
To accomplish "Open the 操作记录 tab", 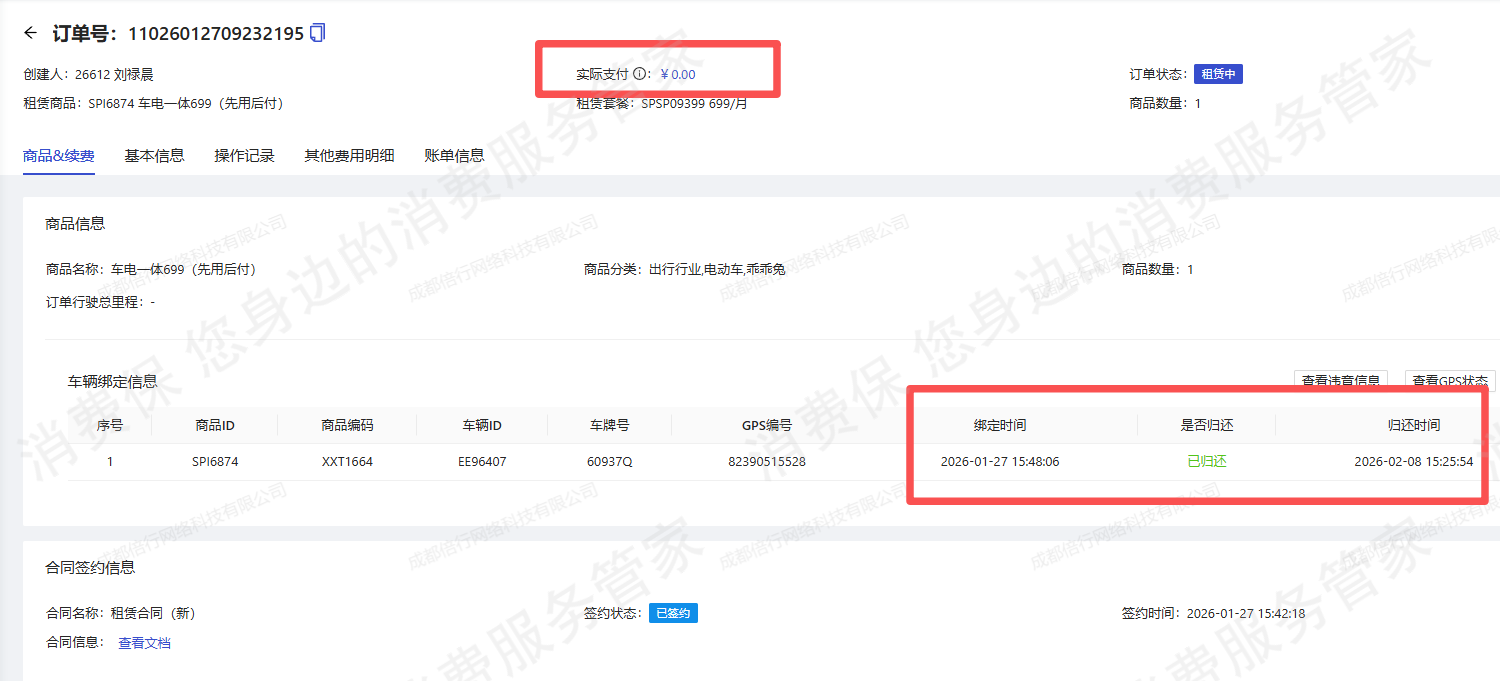I will pyautogui.click(x=244, y=155).
